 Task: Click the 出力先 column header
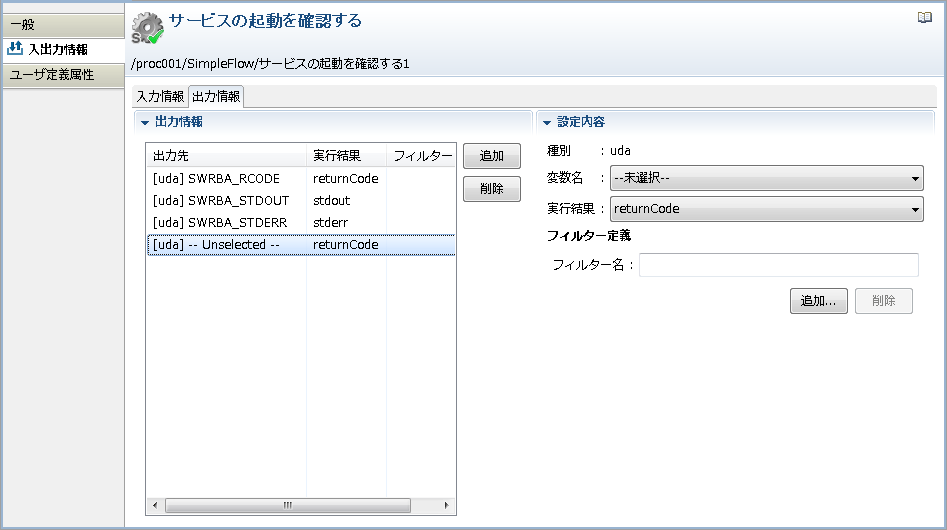[x=226, y=156]
